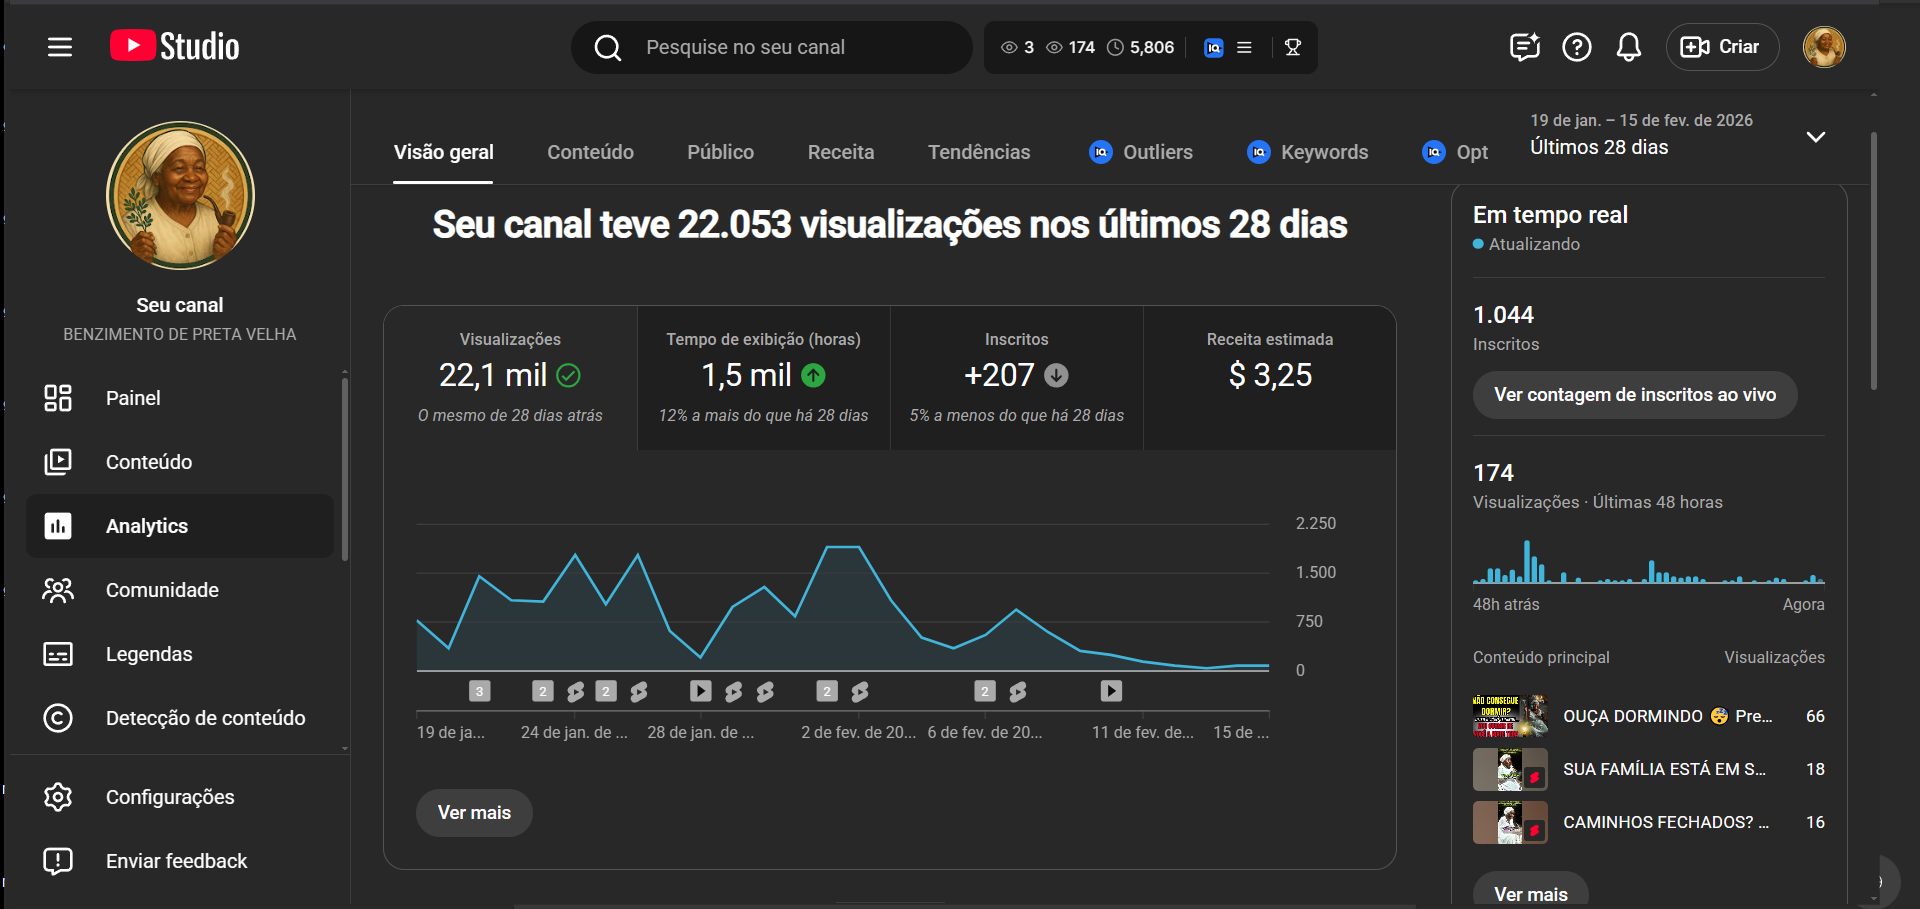Click the blue vidIQ logo in top bar
Screen dimensions: 1920x909
tap(1213, 47)
